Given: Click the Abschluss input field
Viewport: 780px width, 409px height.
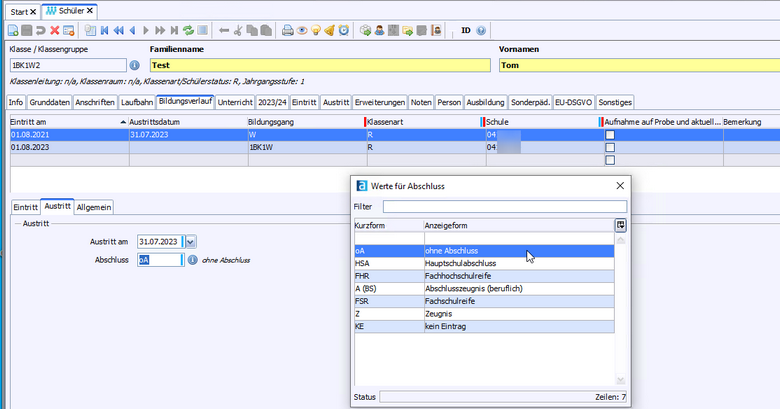Looking at the screenshot, I should click(160, 260).
